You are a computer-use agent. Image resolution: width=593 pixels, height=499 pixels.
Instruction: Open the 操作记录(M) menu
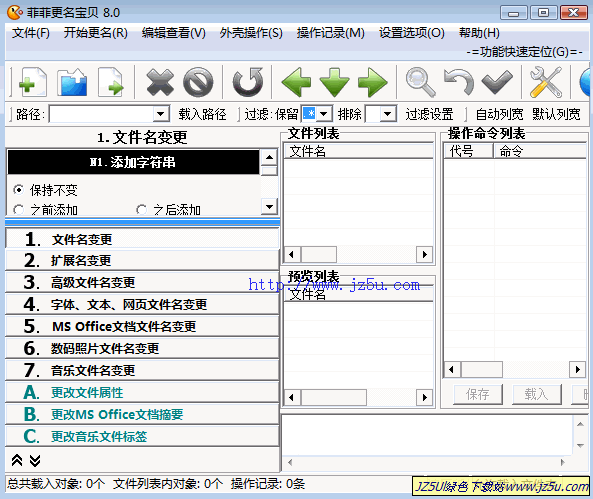coord(331,33)
